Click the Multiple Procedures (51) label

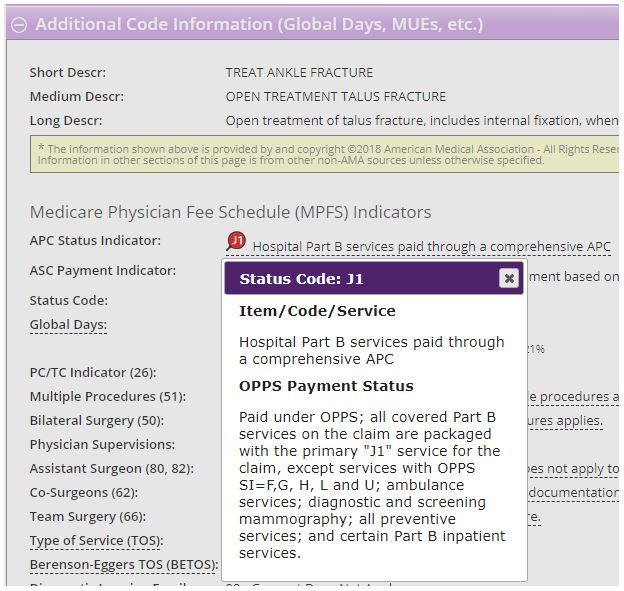click(108, 397)
